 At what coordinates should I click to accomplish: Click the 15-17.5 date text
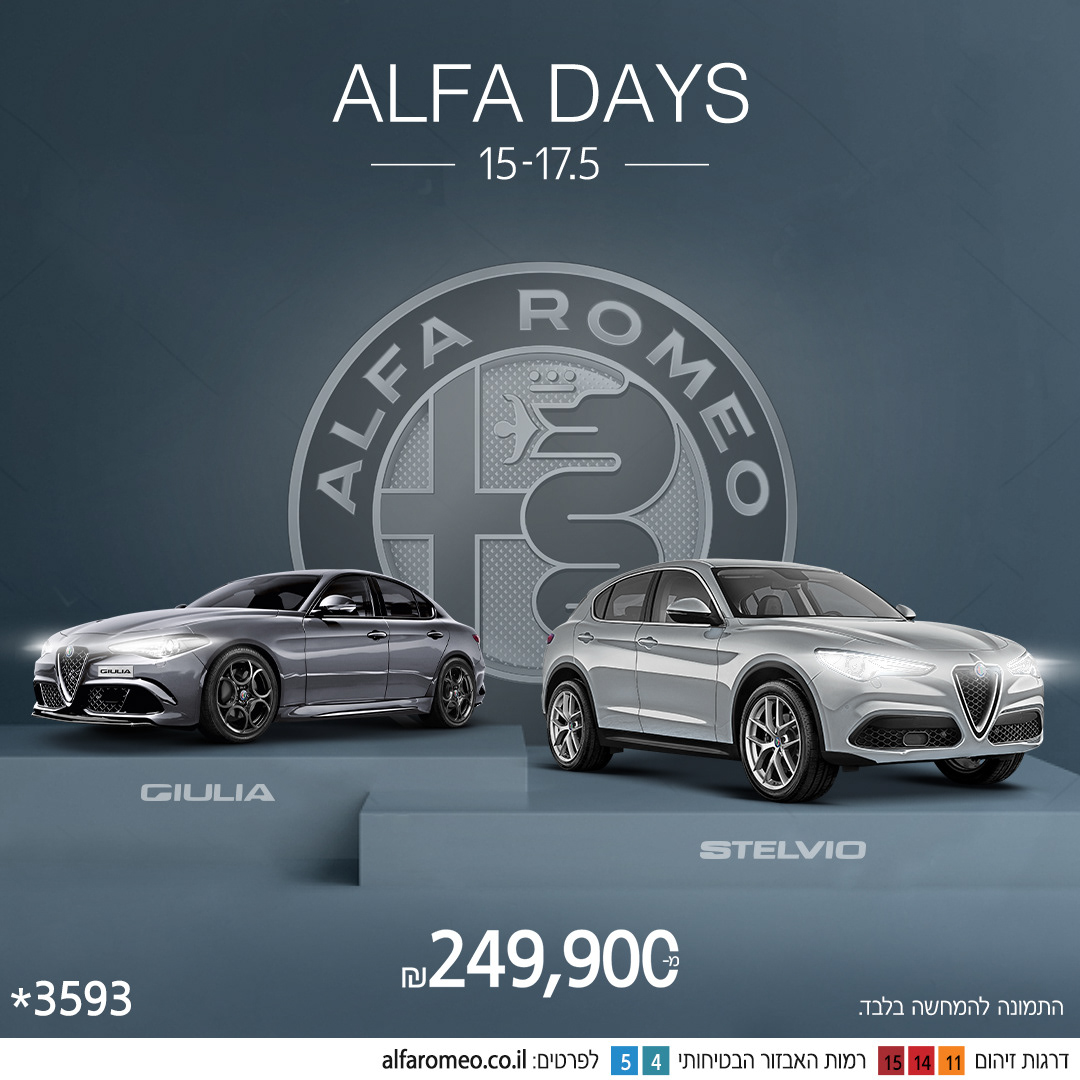point(539,165)
